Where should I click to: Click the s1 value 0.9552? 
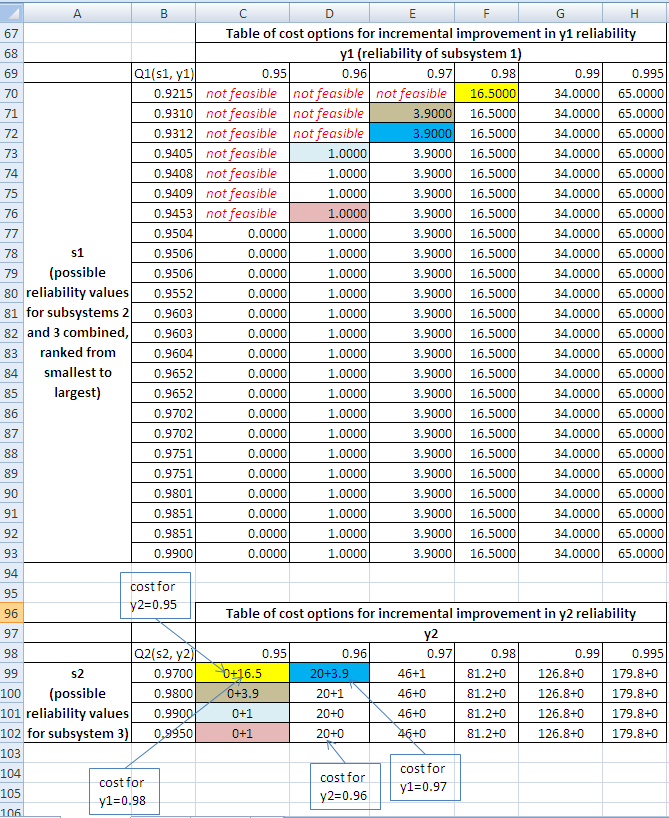(163, 293)
